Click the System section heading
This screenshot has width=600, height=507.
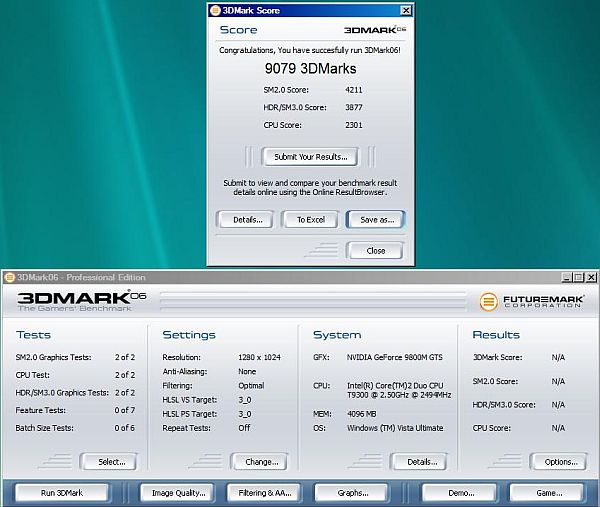coord(337,335)
